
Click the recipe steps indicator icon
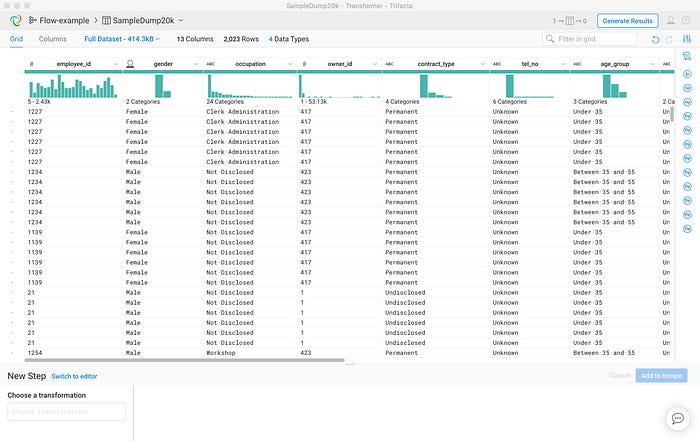[x=569, y=21]
